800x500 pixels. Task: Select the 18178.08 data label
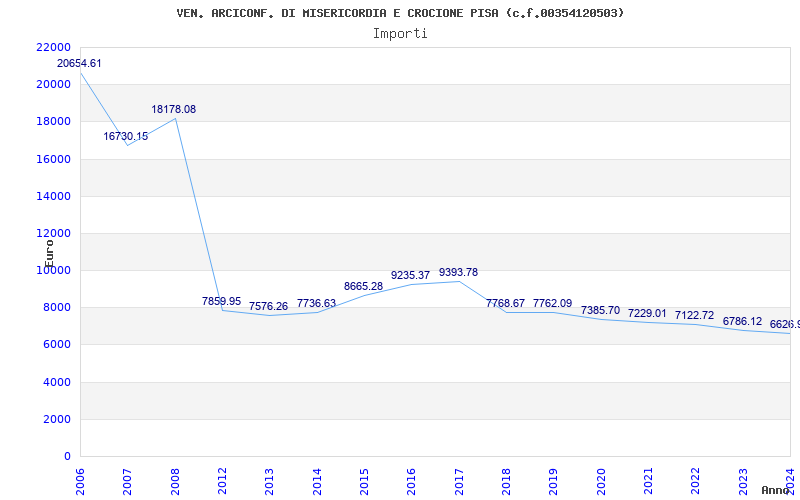173,109
